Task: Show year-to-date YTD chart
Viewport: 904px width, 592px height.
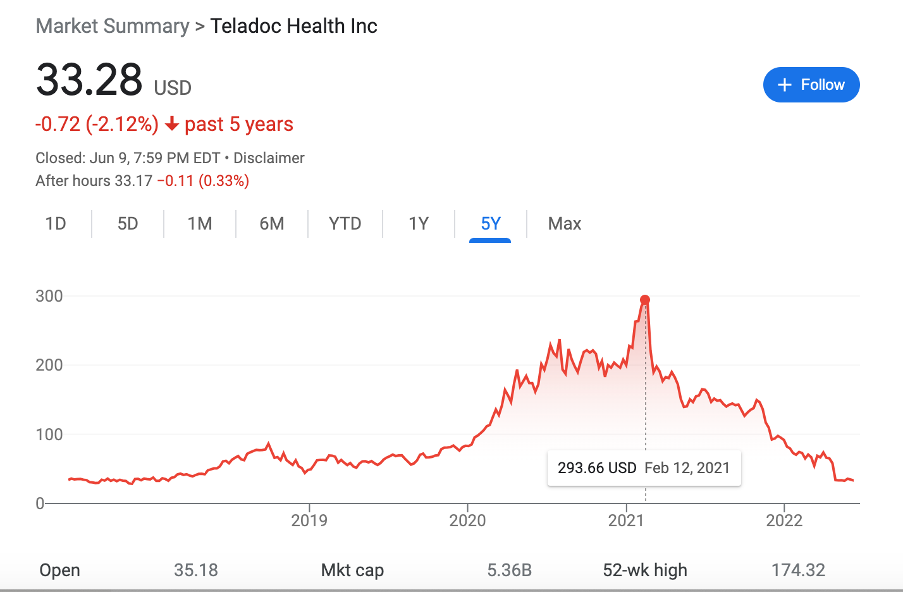Action: 345,224
